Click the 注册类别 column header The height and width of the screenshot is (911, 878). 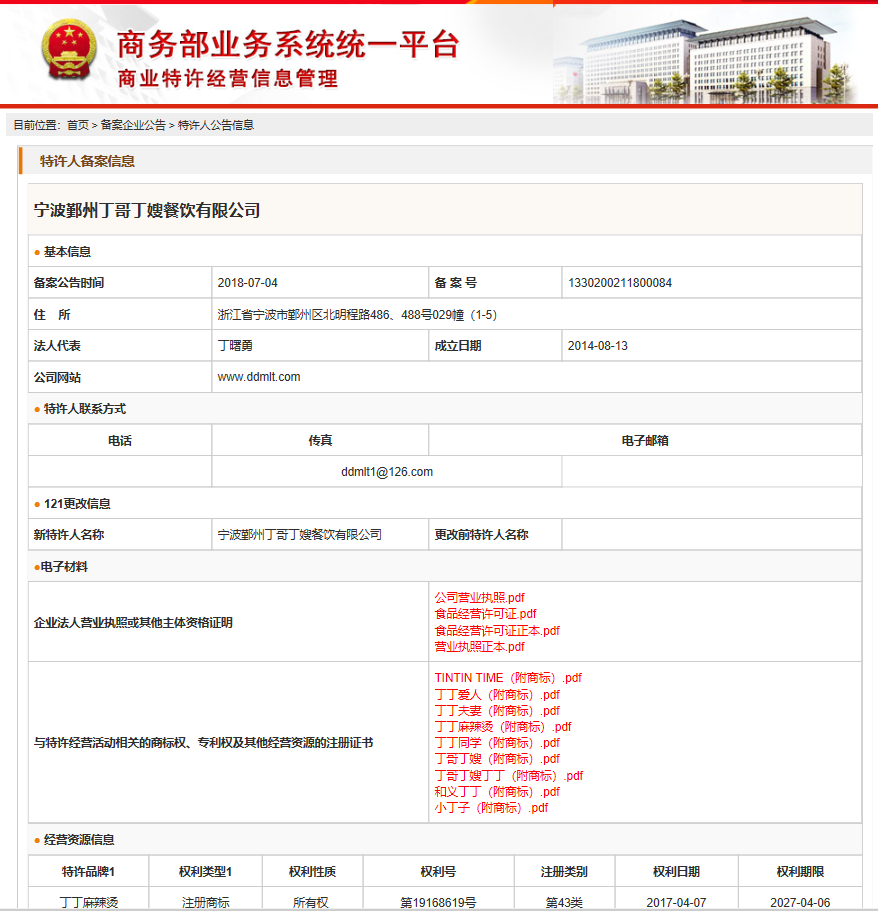(x=564, y=871)
